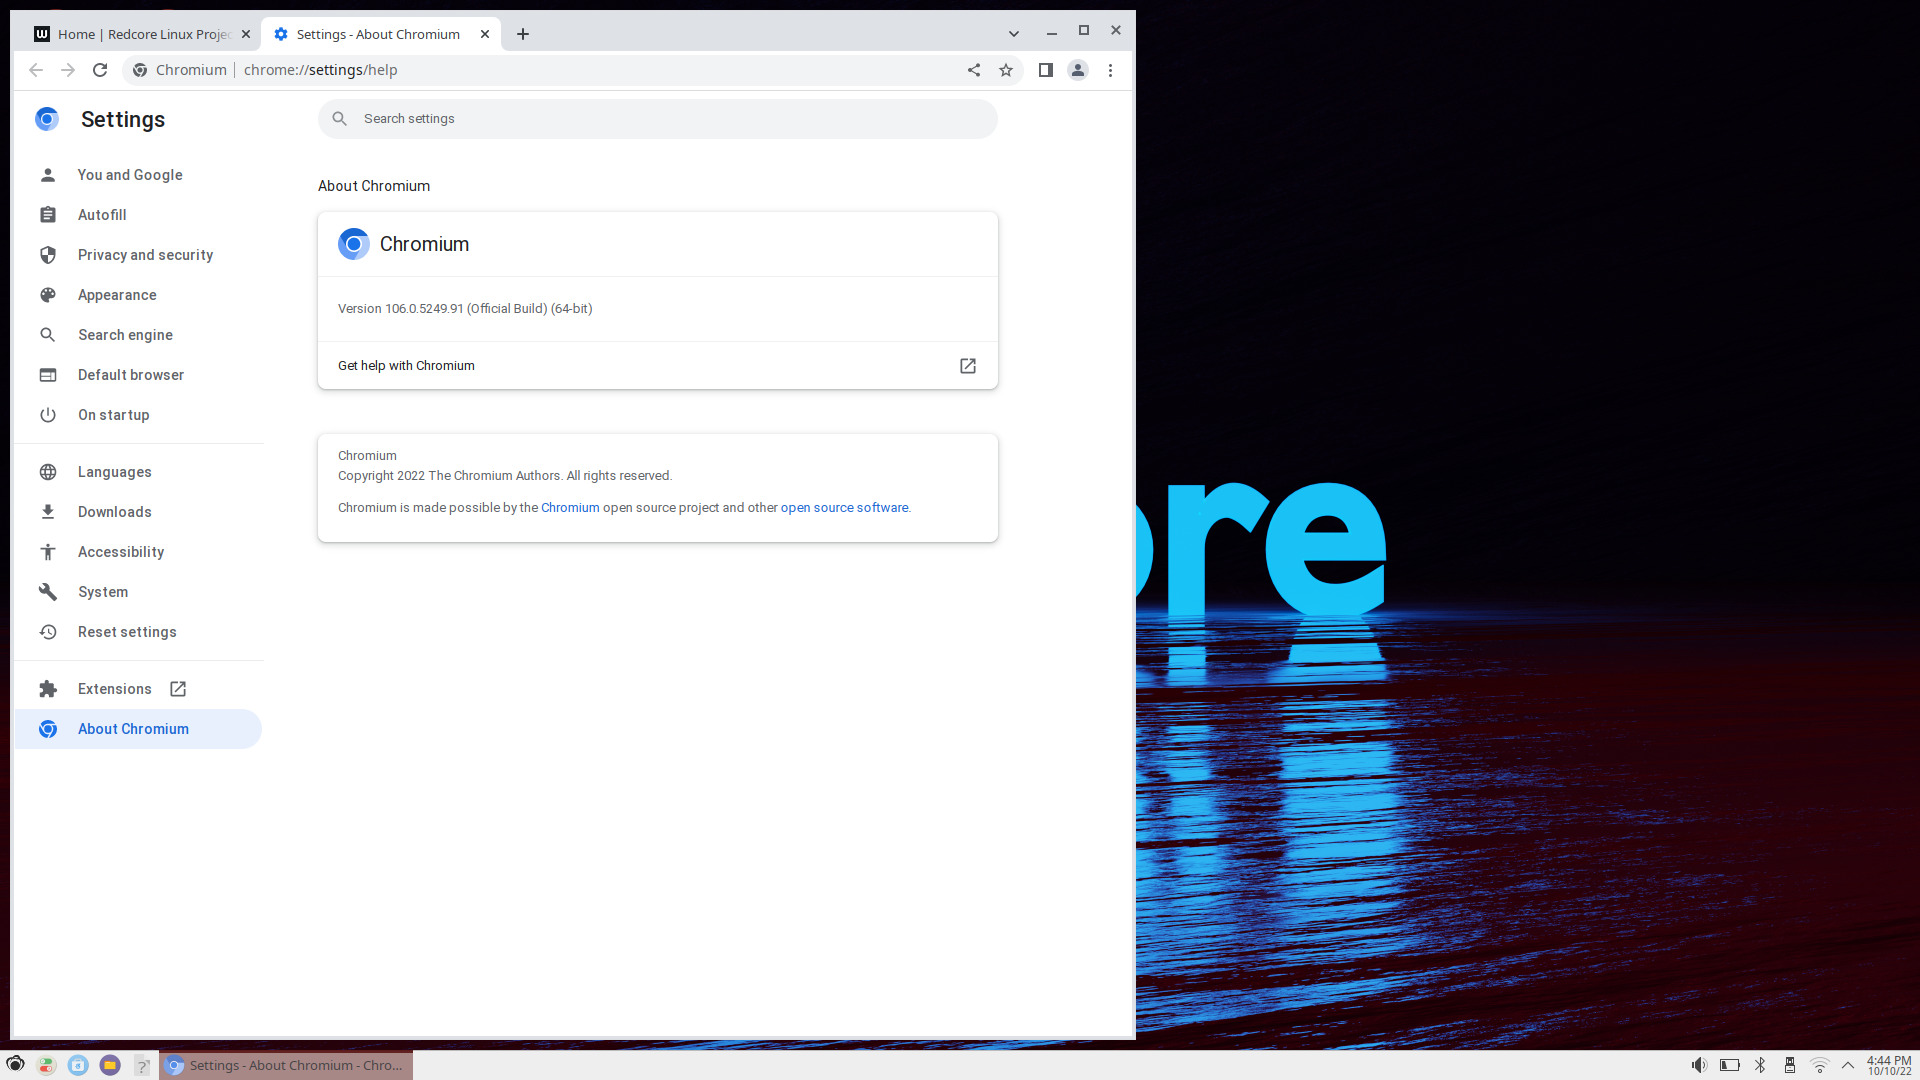Open the Extensions sidebar entry
Screen dimensions: 1920x1080
coord(114,689)
